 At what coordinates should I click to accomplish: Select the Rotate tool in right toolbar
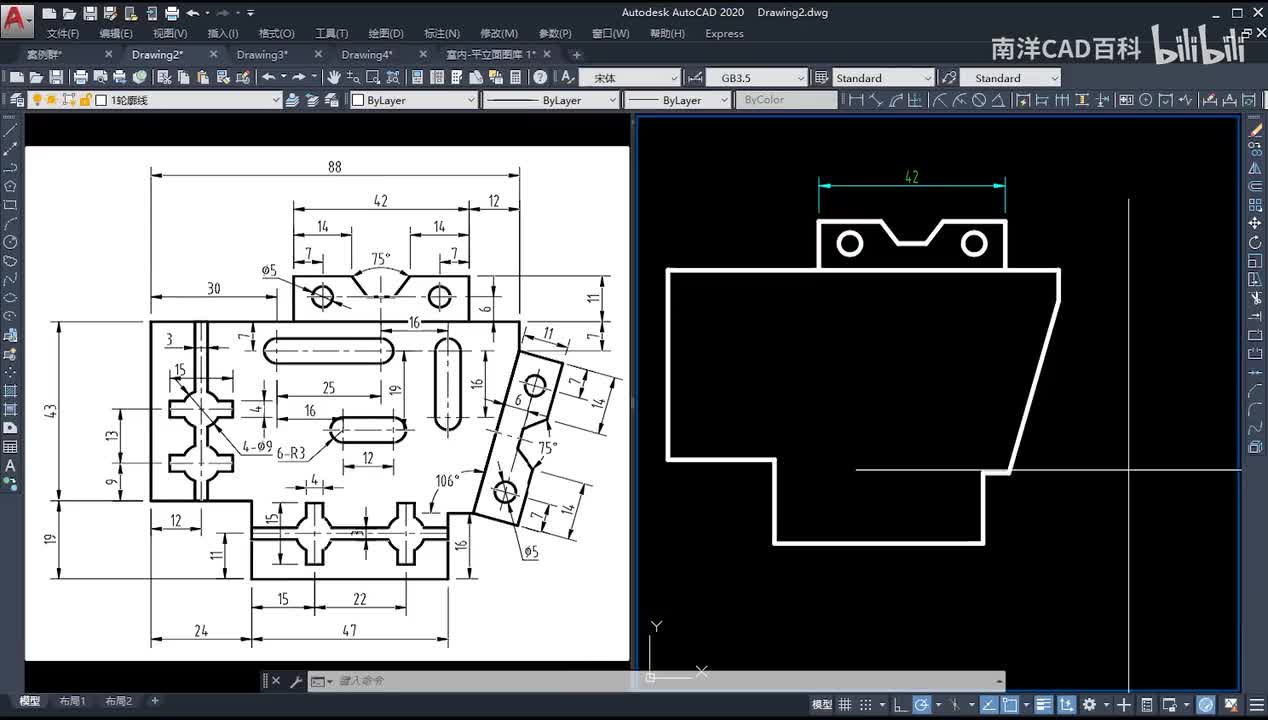(x=1256, y=242)
